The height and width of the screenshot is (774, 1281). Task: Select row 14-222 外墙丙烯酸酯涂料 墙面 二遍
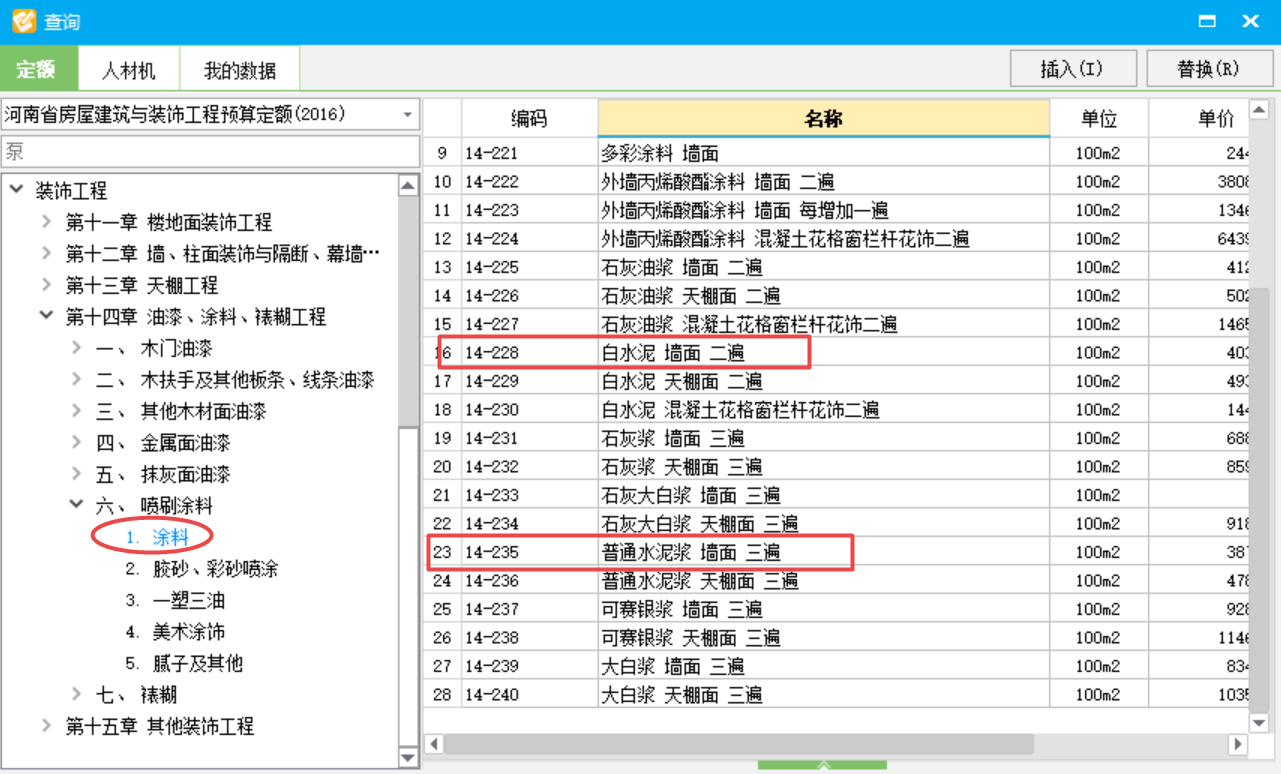pyautogui.click(x=837, y=182)
